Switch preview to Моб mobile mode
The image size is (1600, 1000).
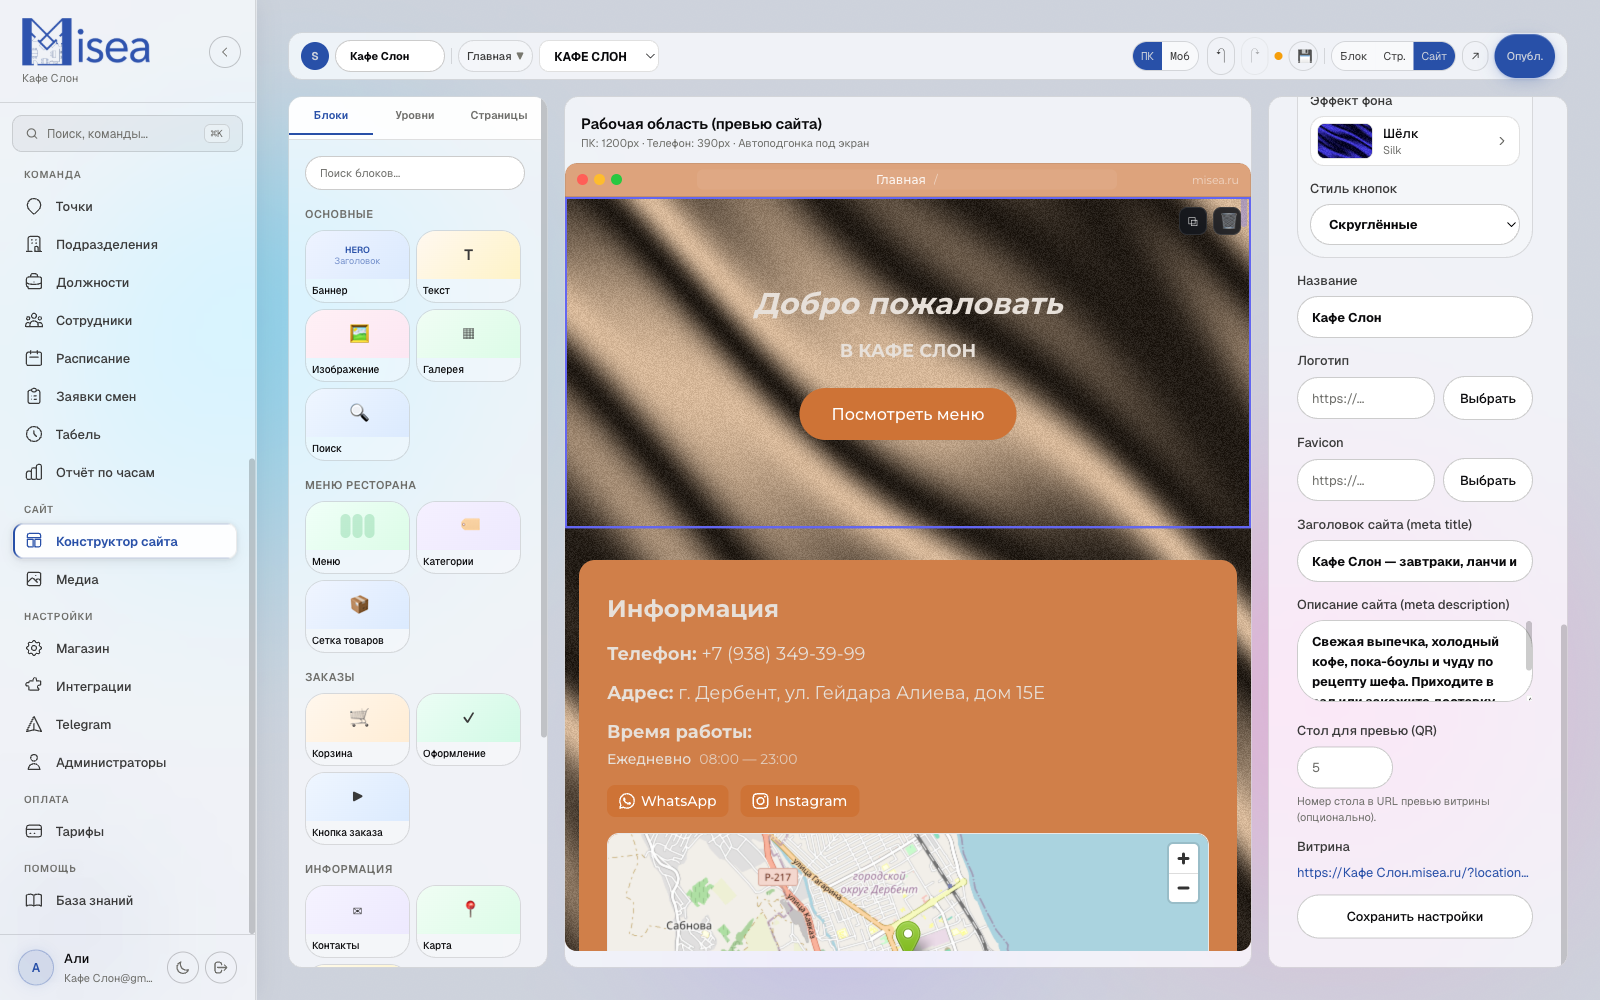[x=1180, y=56]
